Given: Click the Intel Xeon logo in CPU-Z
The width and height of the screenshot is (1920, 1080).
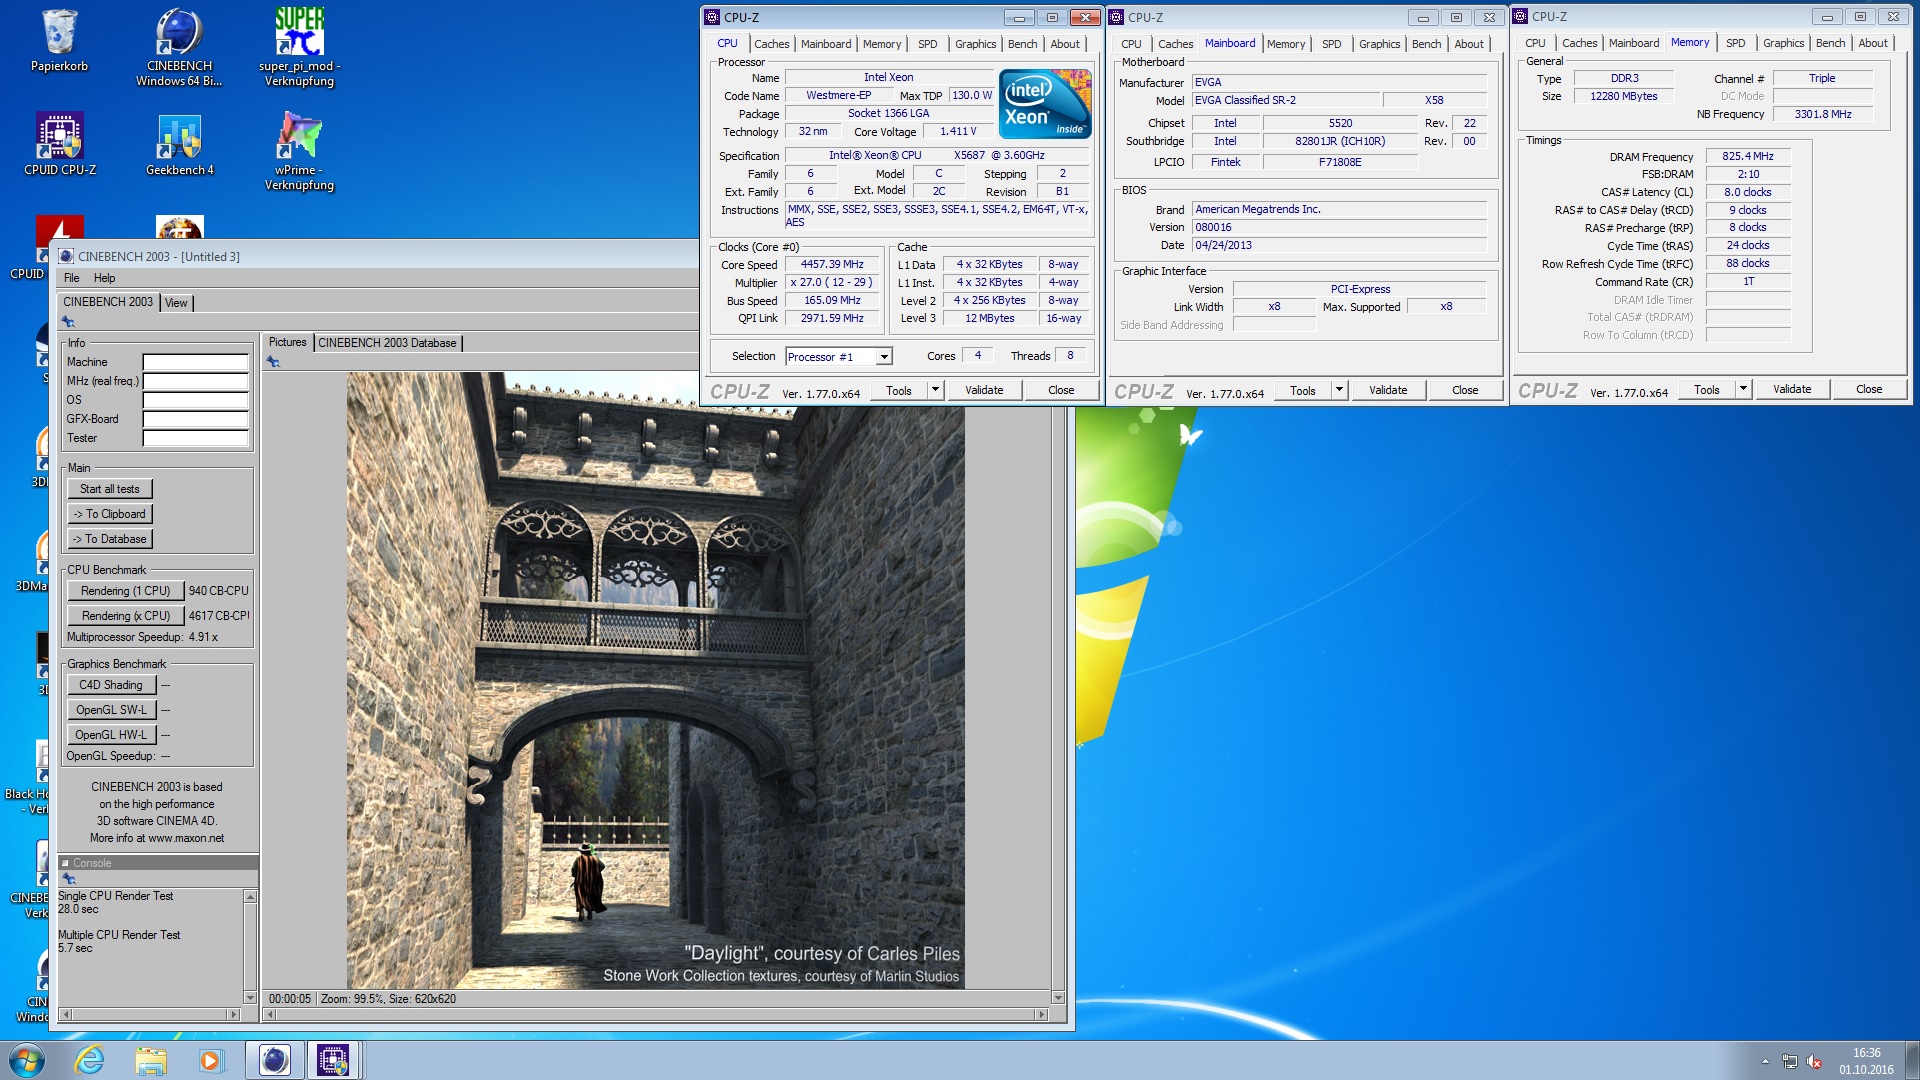Looking at the screenshot, I should [1045, 104].
